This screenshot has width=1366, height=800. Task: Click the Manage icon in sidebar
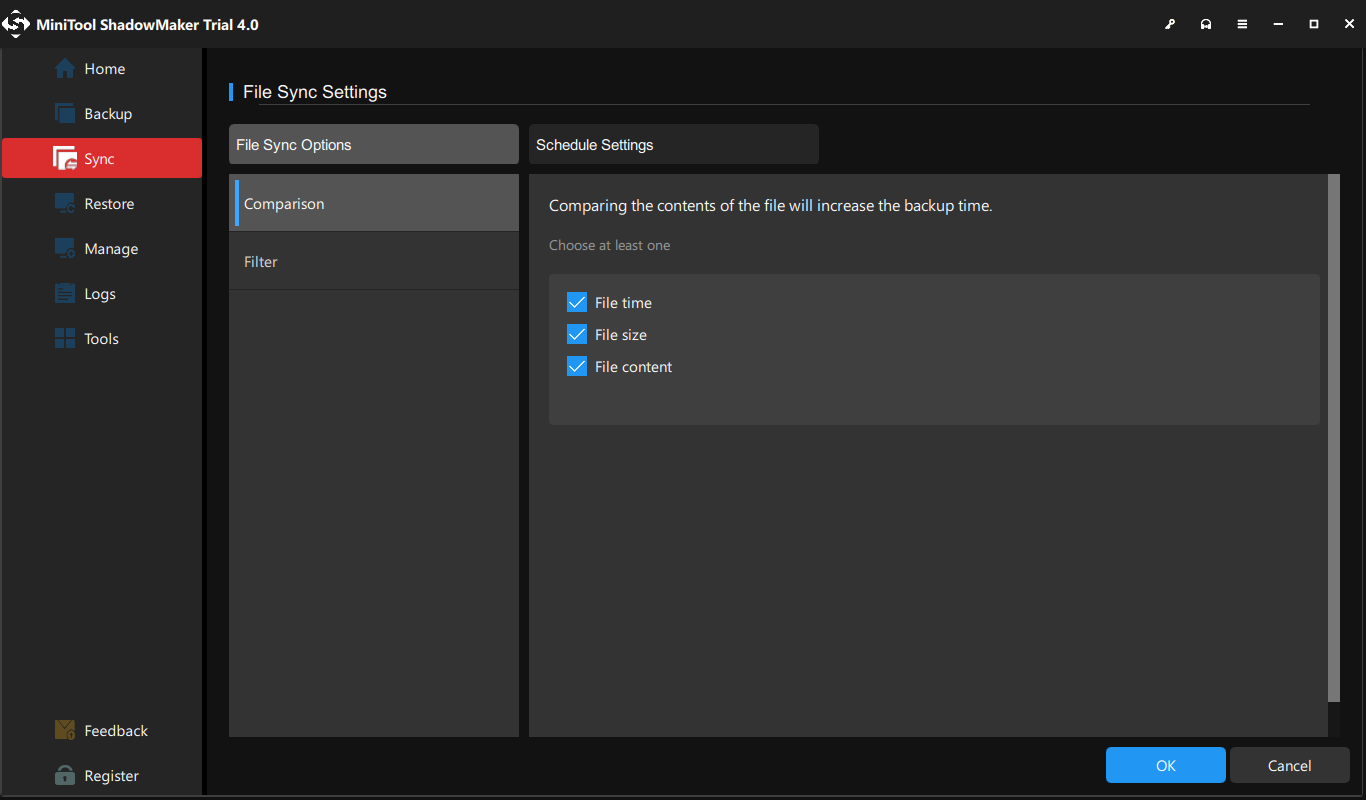(x=65, y=249)
